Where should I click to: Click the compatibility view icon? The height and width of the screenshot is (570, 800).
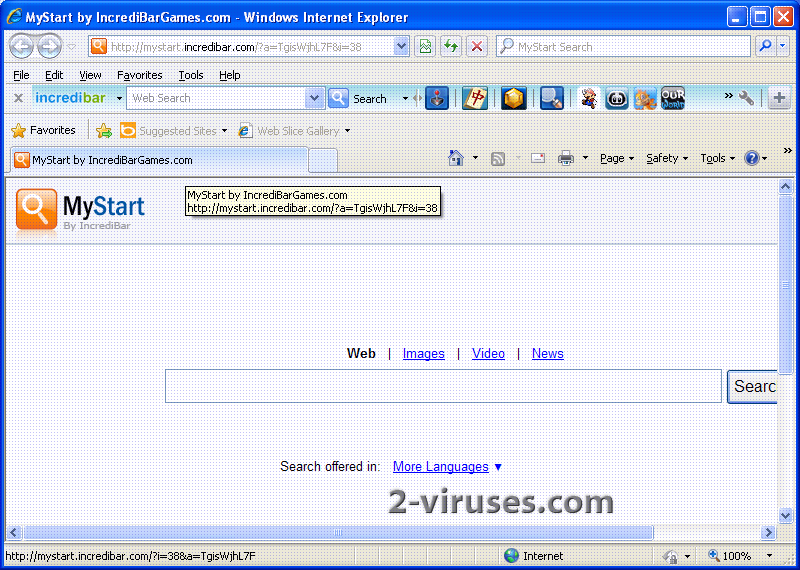pos(424,46)
